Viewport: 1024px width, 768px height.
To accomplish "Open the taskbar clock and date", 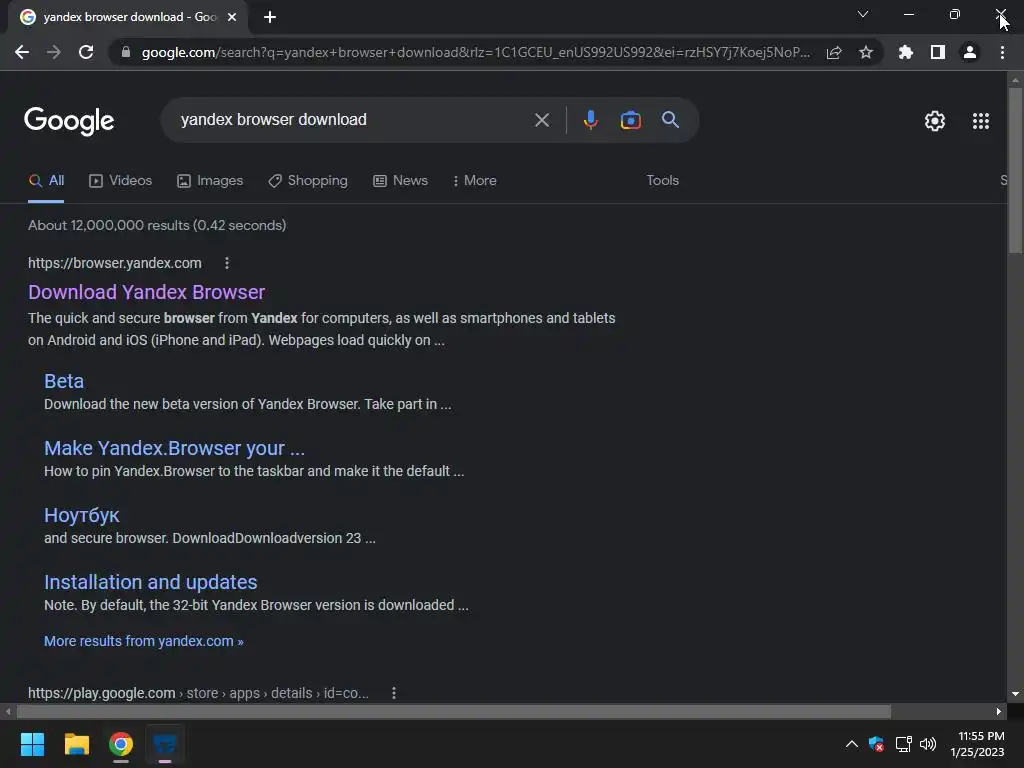I will pyautogui.click(x=978, y=744).
